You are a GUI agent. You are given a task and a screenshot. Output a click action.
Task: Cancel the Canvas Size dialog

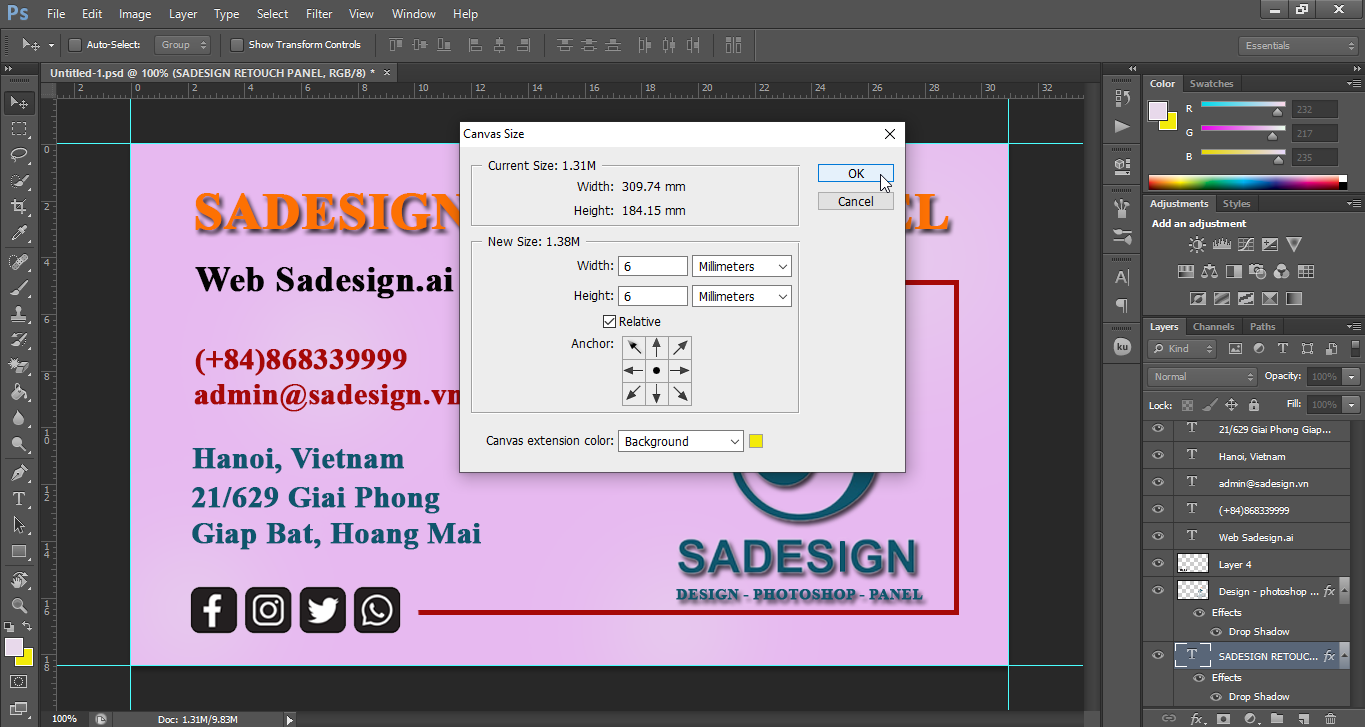[855, 201]
